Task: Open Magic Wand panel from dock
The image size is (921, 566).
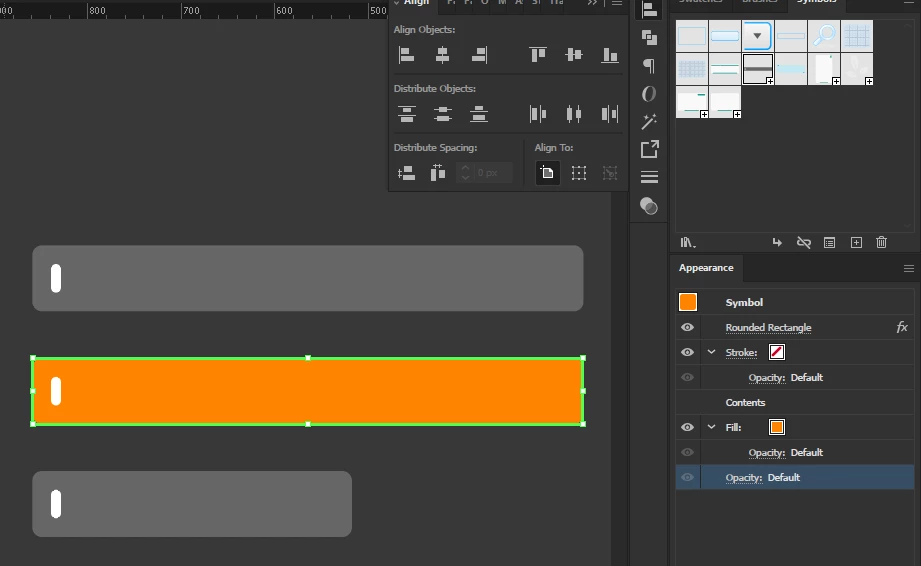Action: pyautogui.click(x=649, y=122)
